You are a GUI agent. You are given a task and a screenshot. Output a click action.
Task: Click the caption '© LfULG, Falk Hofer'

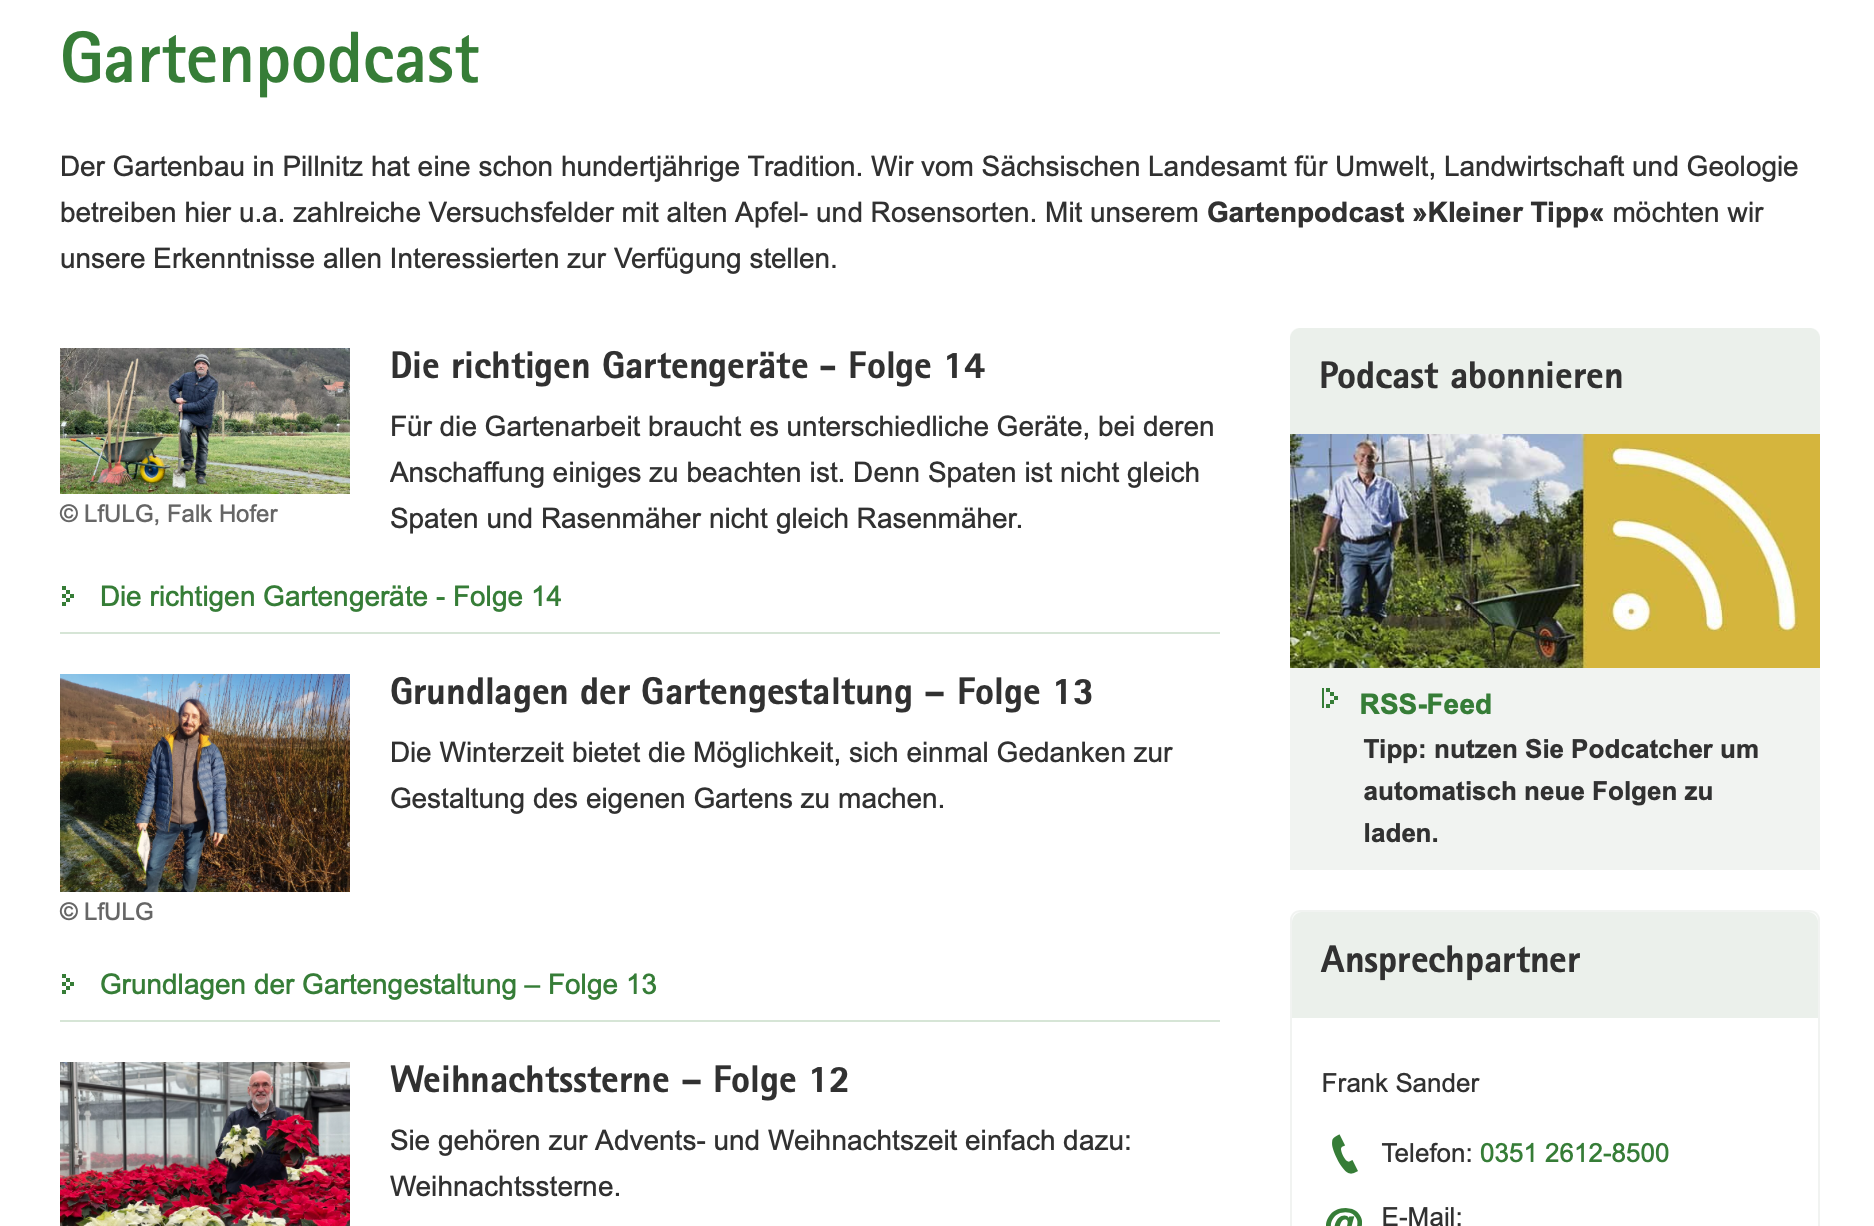coord(169,514)
